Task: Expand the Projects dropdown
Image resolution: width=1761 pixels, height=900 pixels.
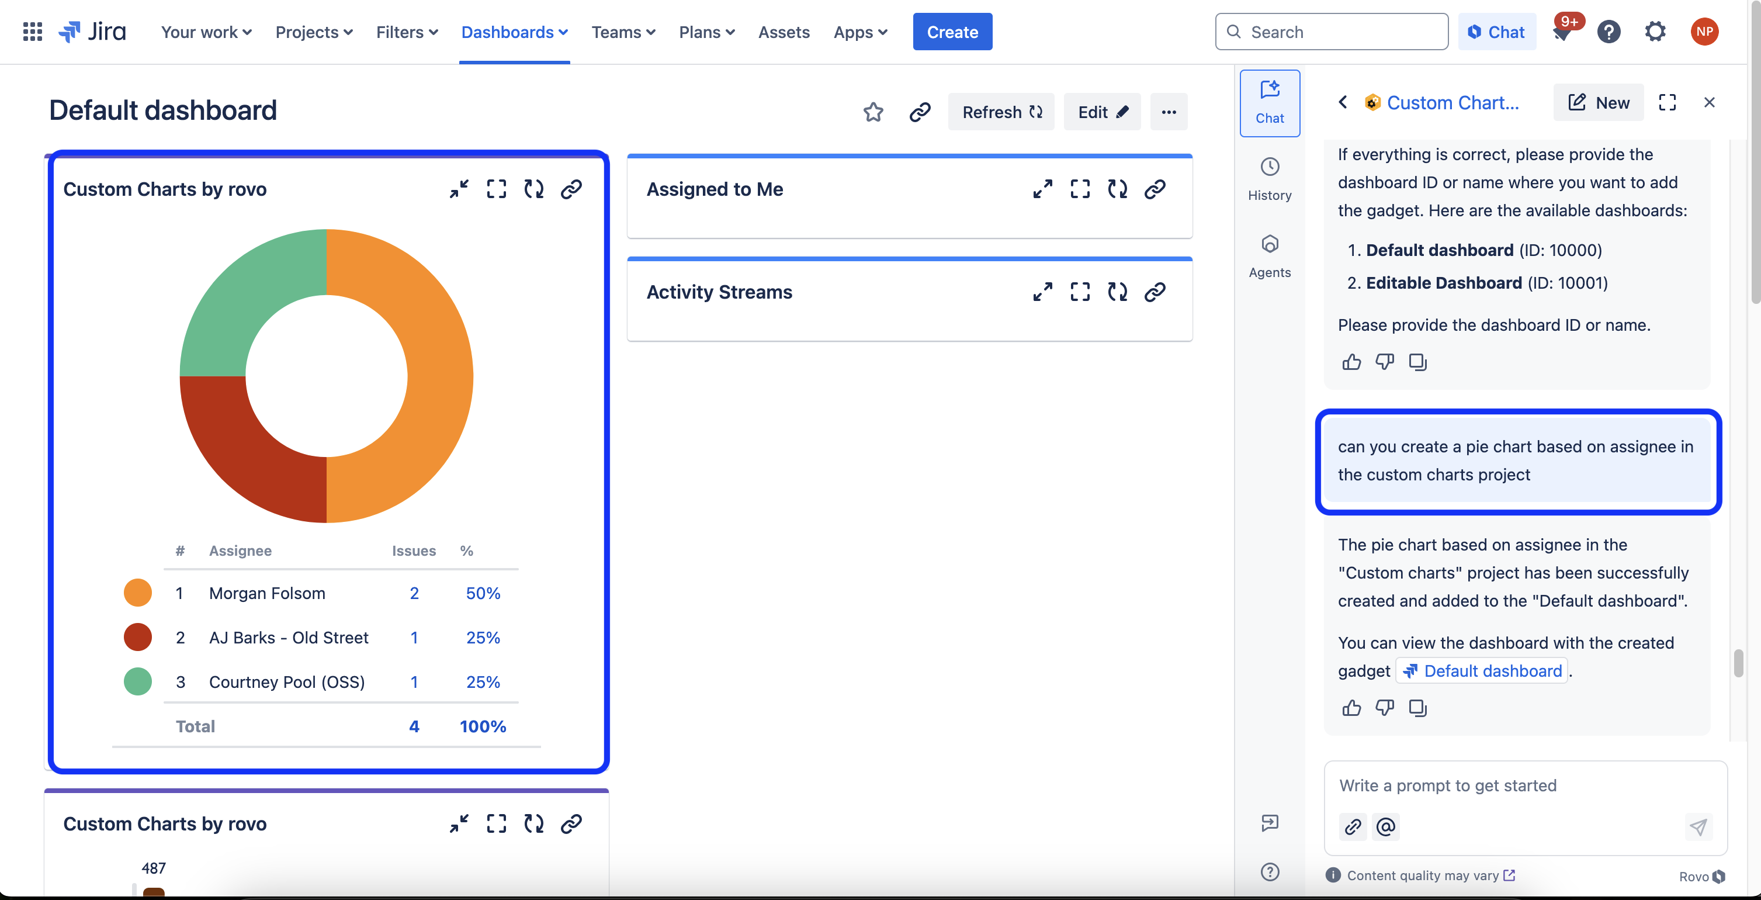Action: click(x=314, y=32)
